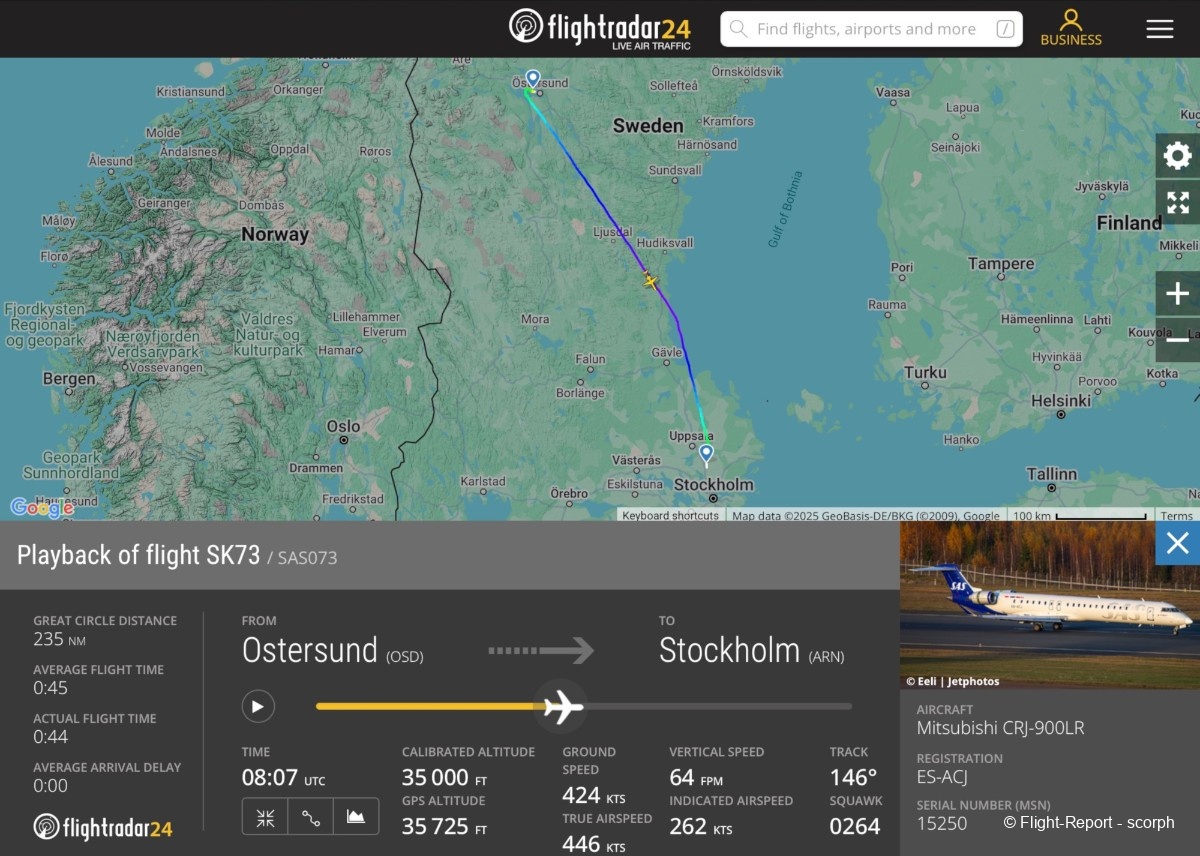Viewport: 1200px width, 856px height.
Task: Open the hamburger main menu
Action: pos(1160,29)
